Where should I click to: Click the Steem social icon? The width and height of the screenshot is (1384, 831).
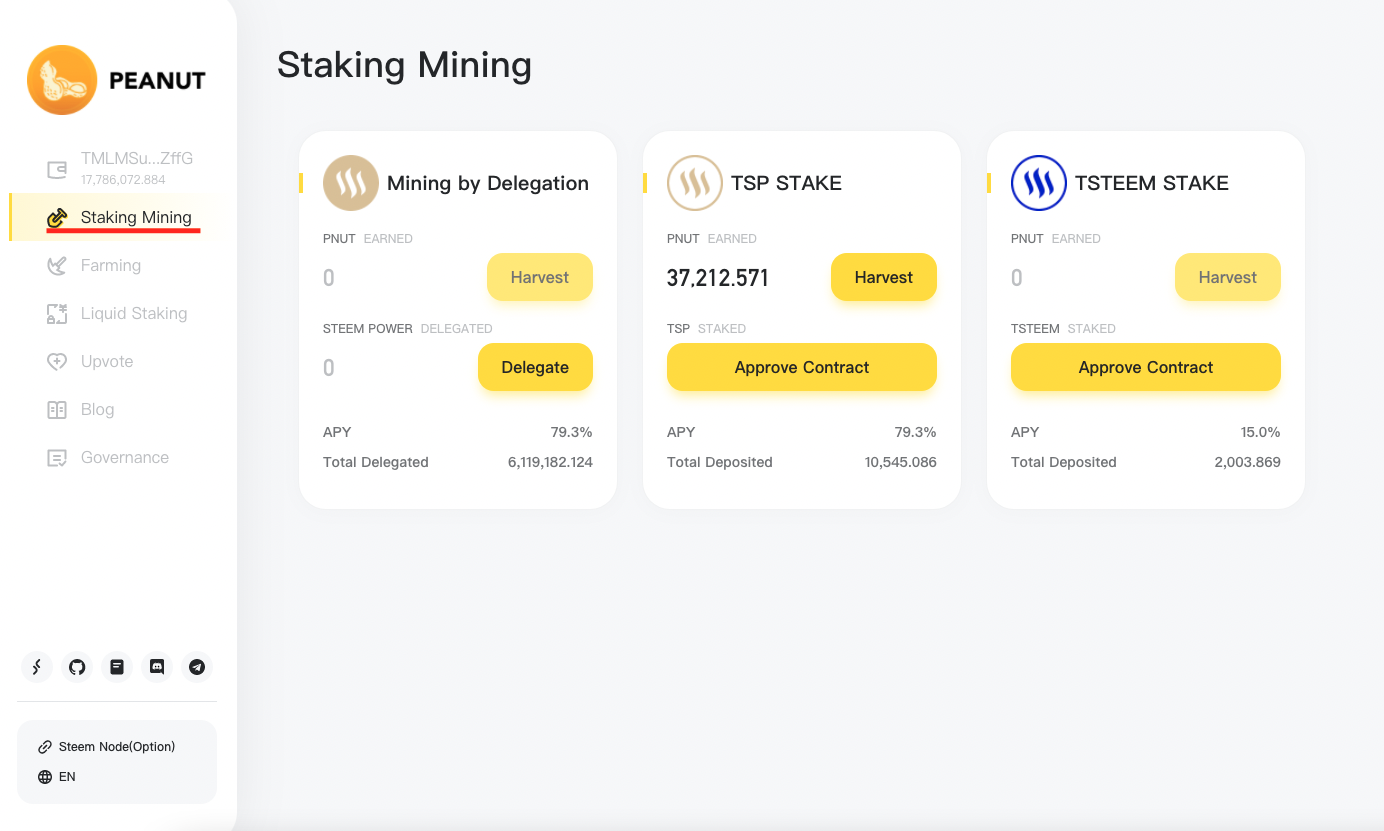[x=37, y=667]
